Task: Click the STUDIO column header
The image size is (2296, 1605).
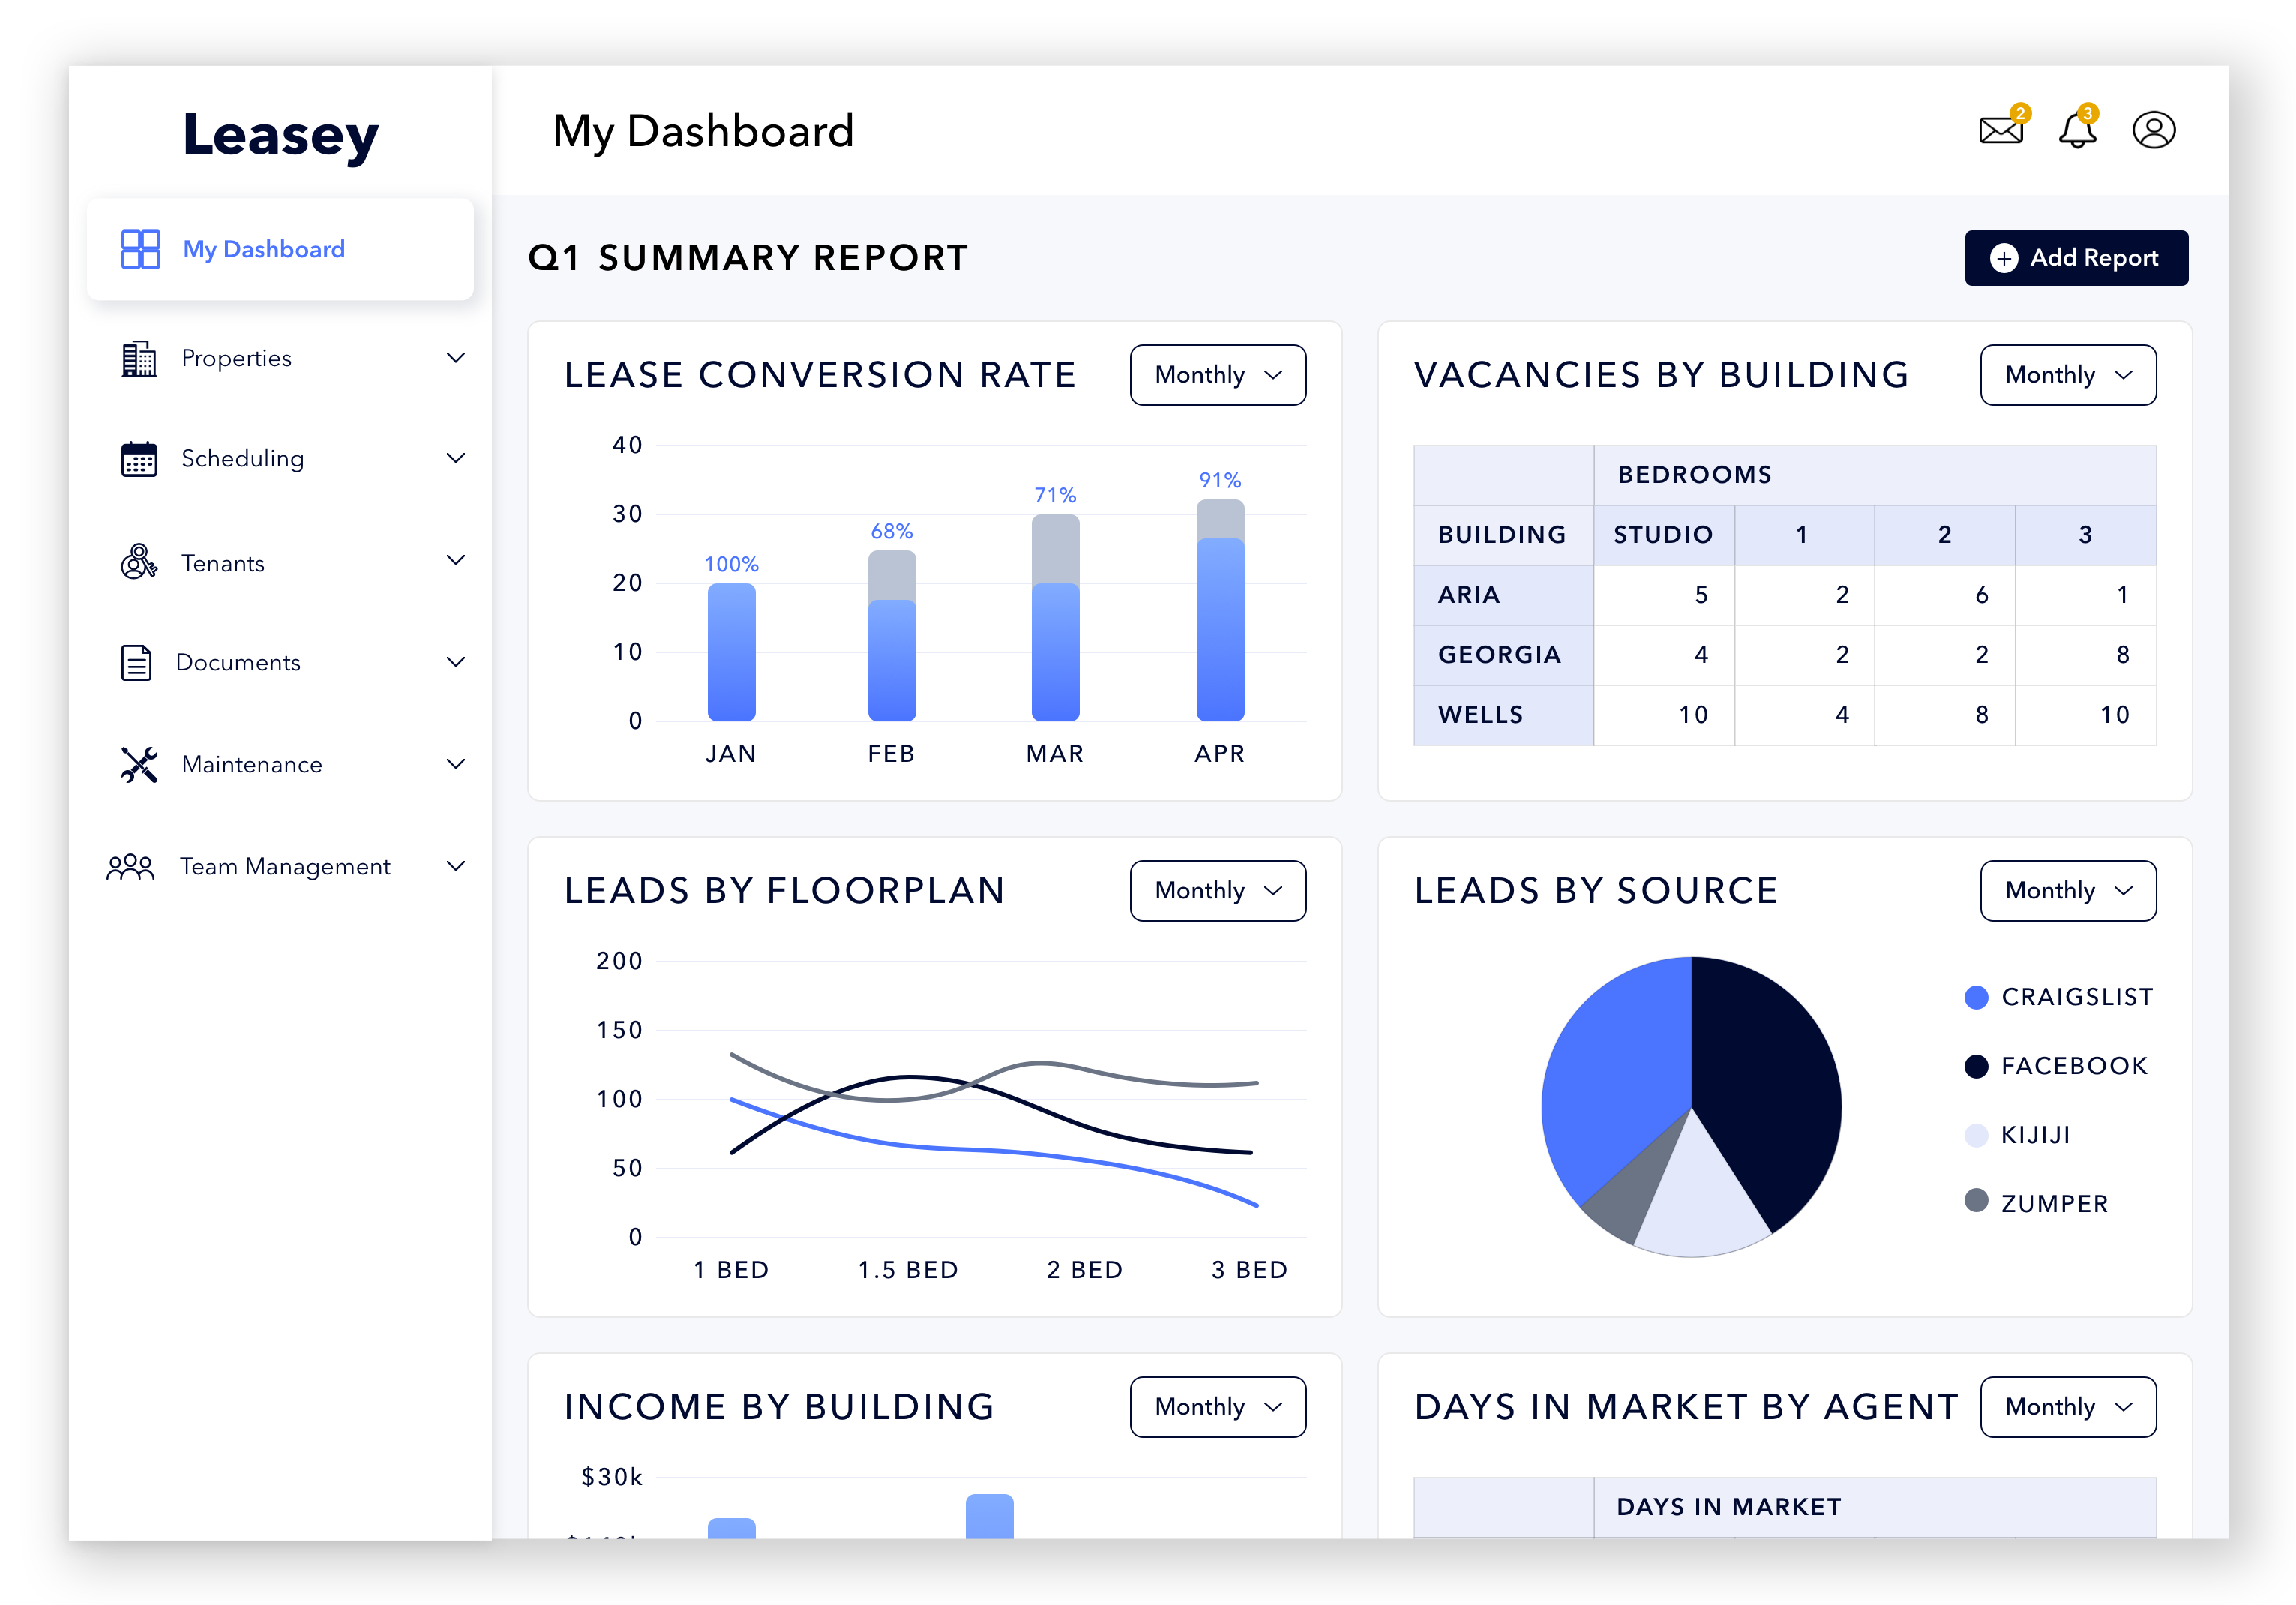Action: coord(1664,535)
